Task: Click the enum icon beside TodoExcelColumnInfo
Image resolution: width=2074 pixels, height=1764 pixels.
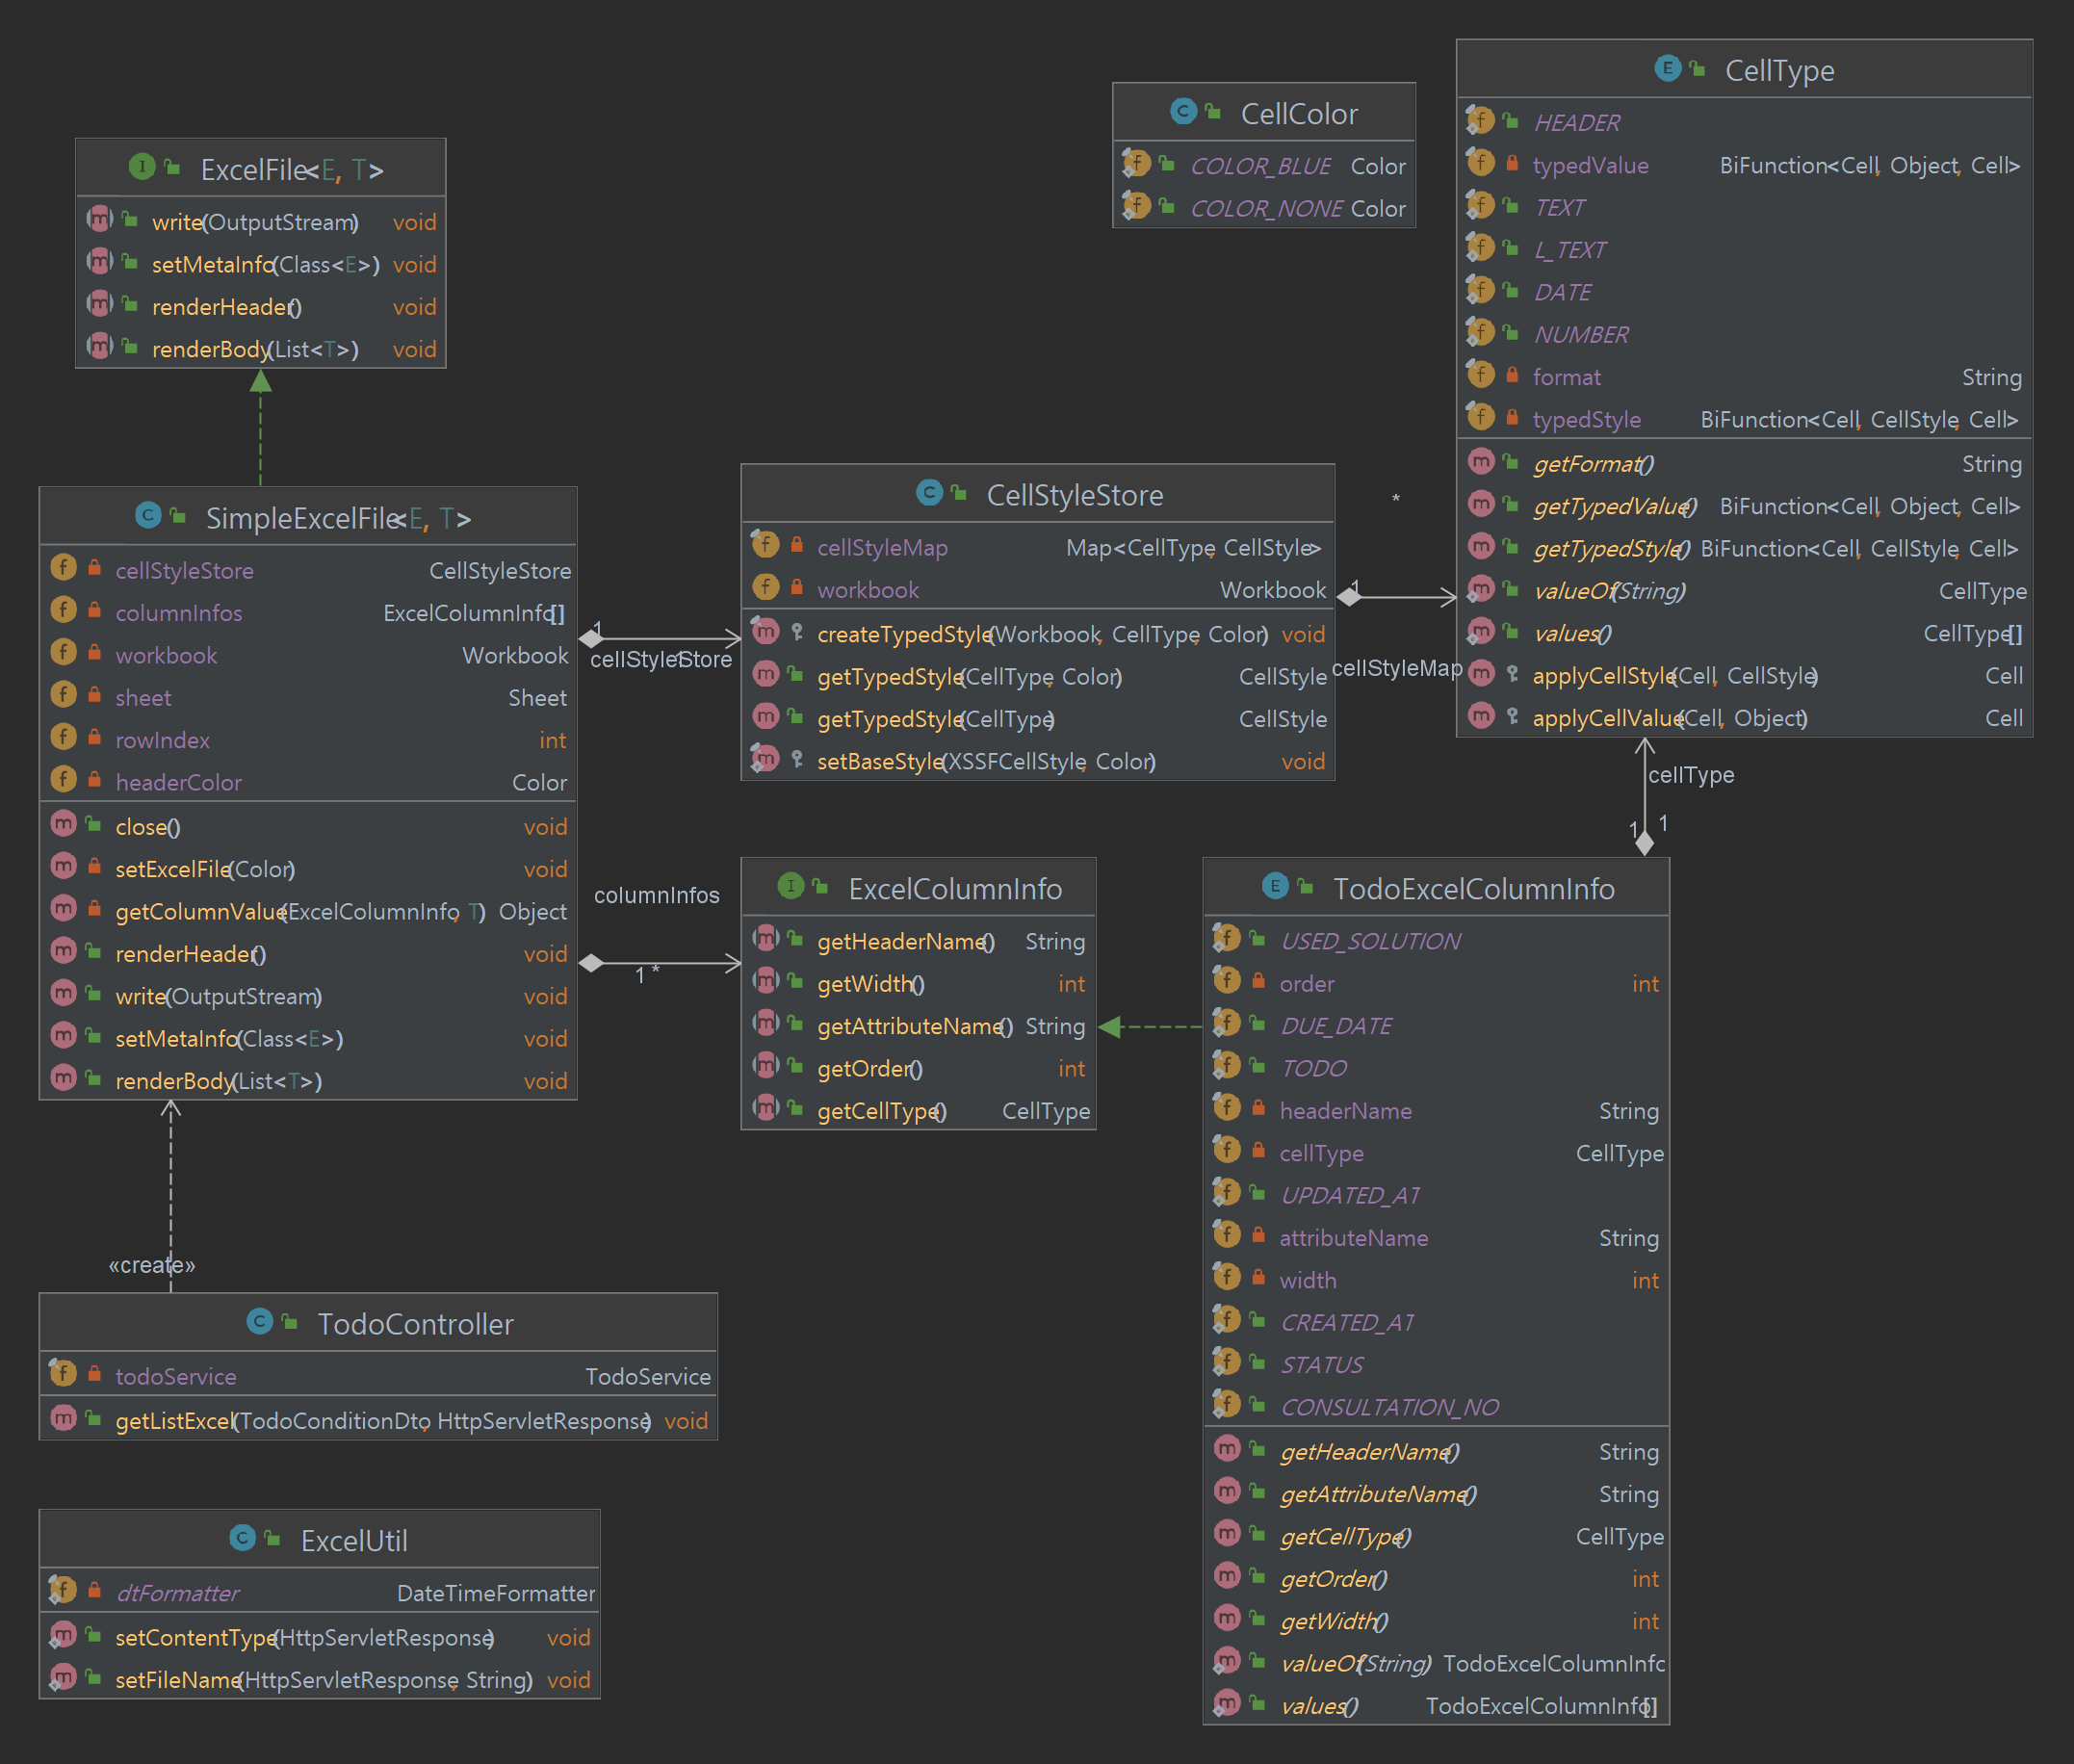Action: click(1275, 885)
